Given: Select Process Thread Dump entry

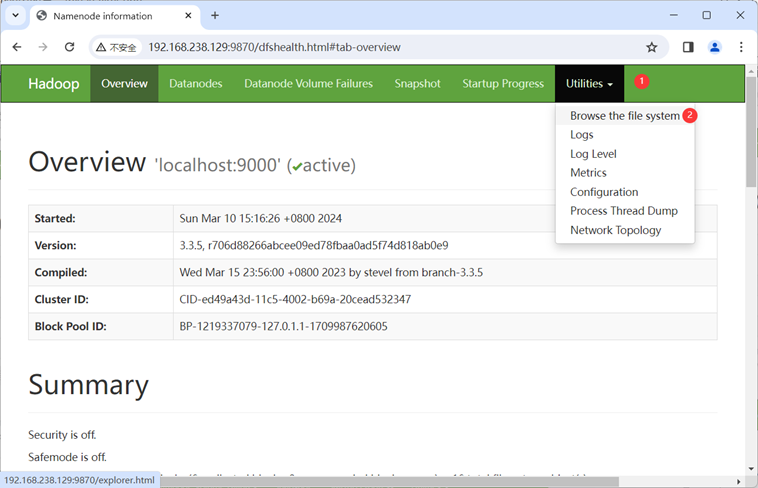Looking at the screenshot, I should point(624,211).
